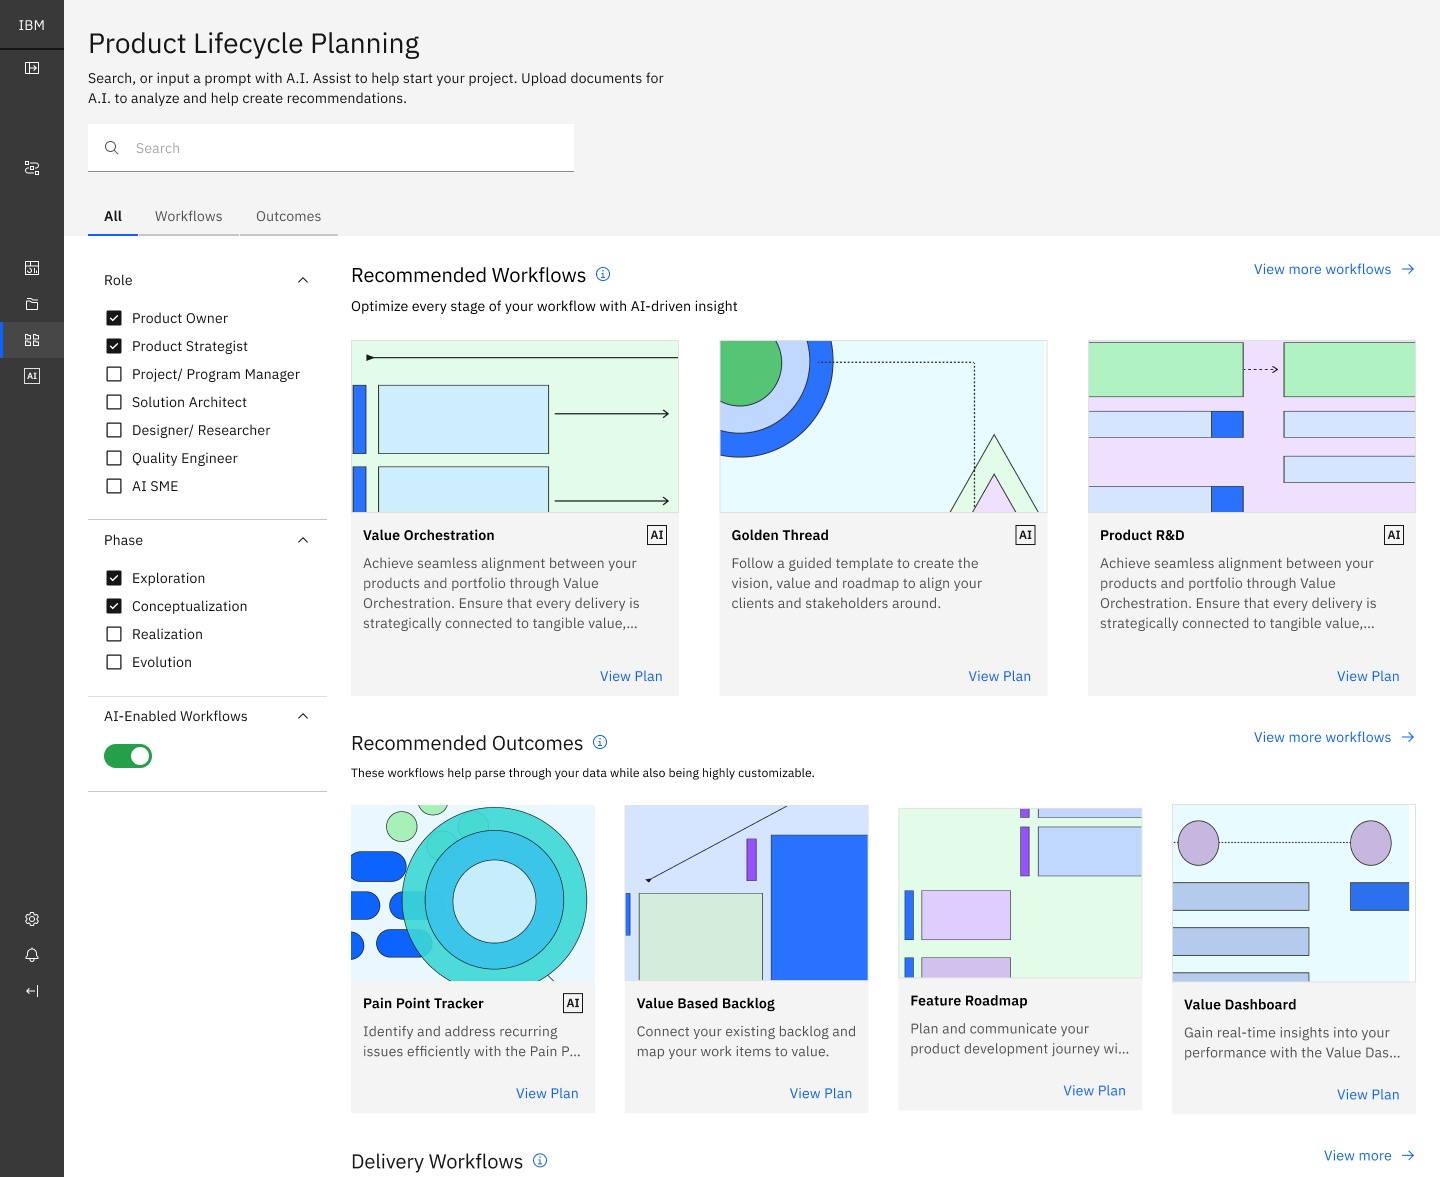Open the AI assistant icon in the sidebar
Screen dimensions: 1440x1177
click(31, 376)
